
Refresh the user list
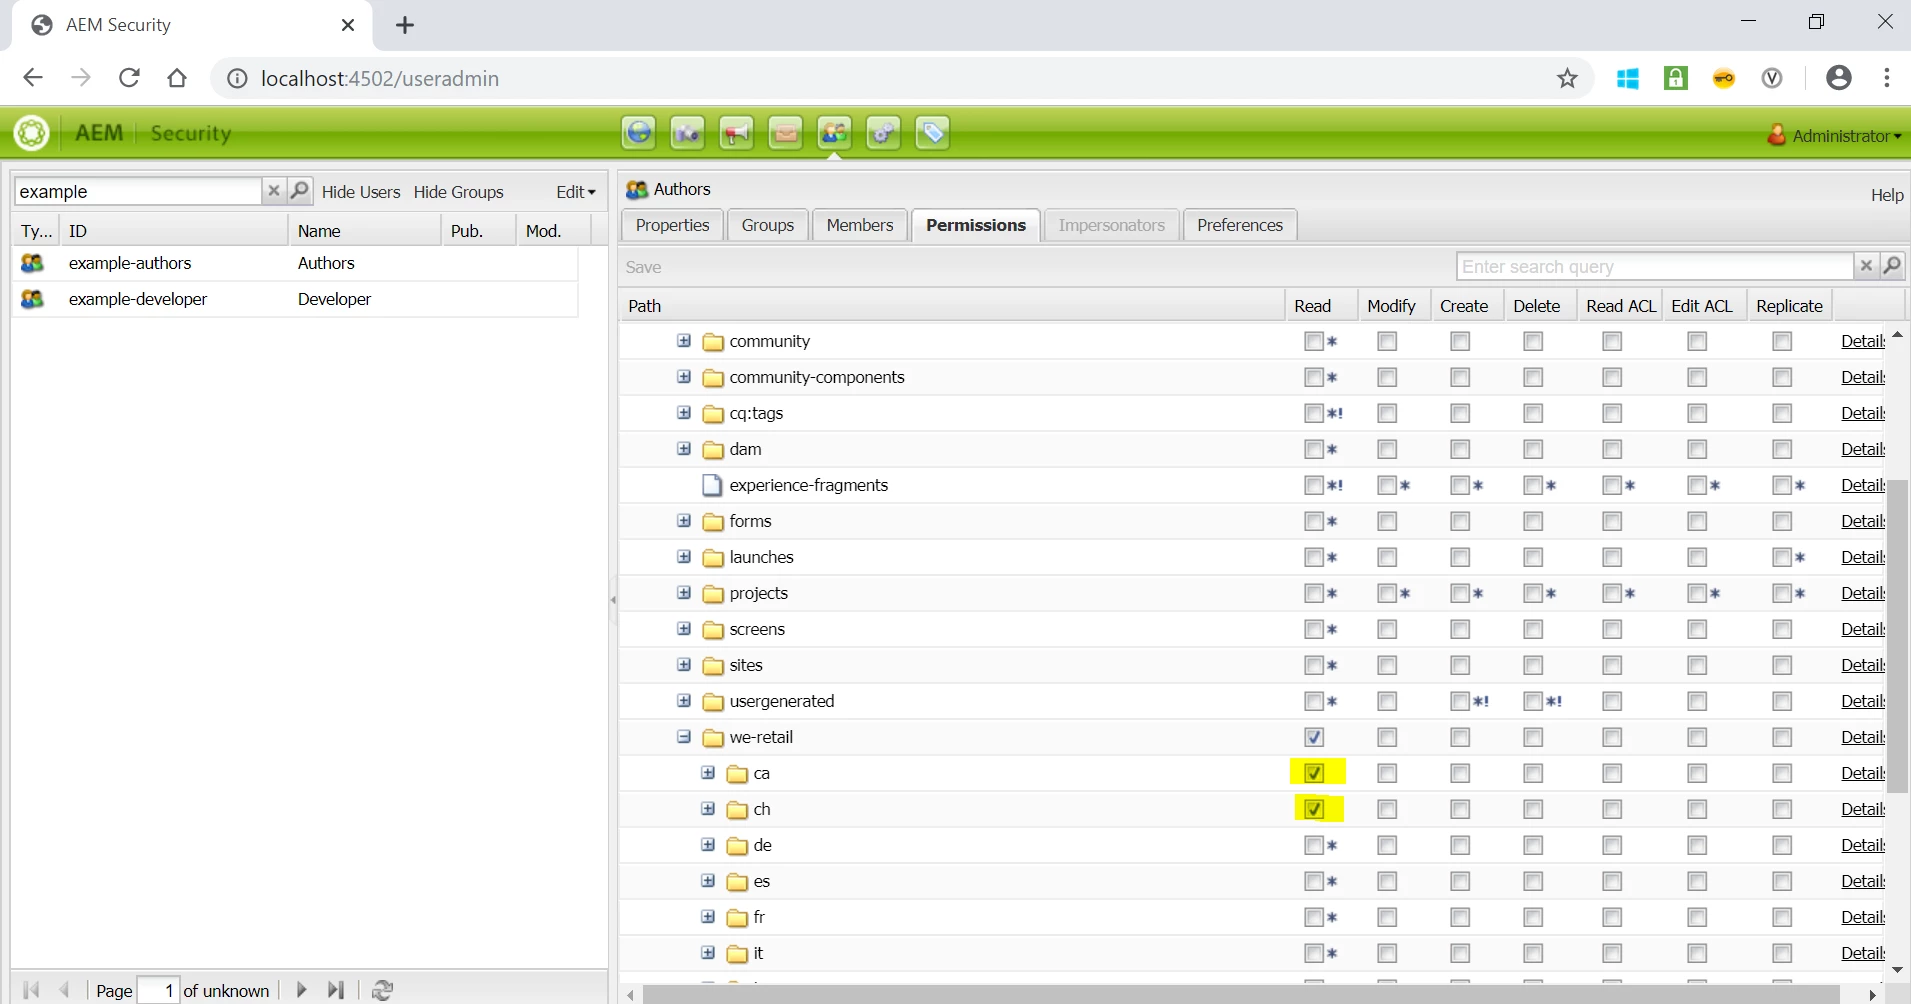tap(382, 990)
